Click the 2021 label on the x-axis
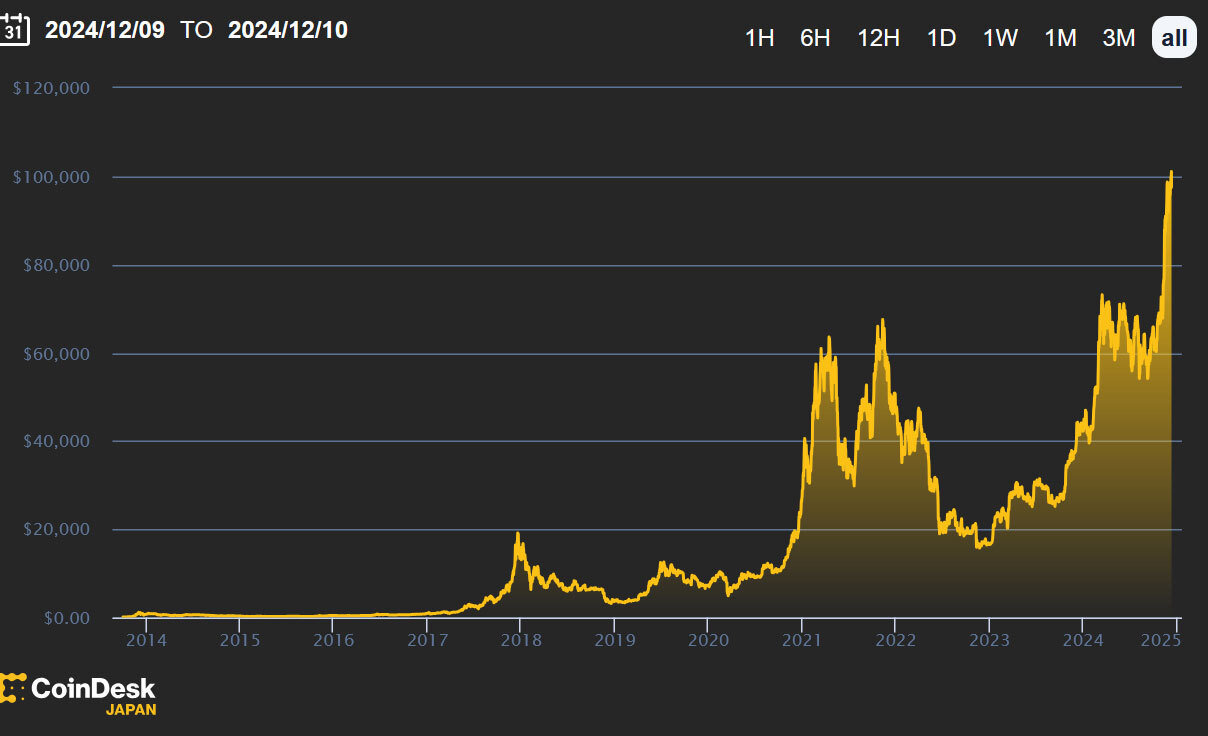Image resolution: width=1208 pixels, height=736 pixels. 802,640
